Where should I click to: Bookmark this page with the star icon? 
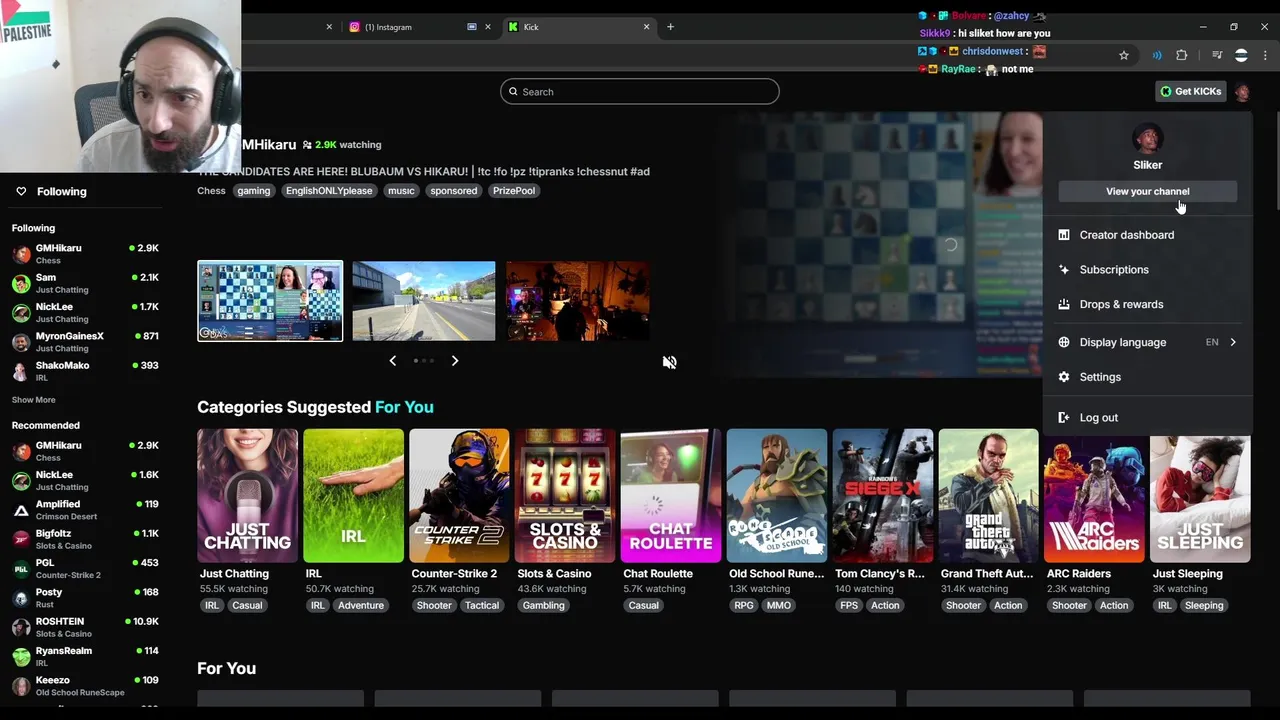coord(1124,55)
